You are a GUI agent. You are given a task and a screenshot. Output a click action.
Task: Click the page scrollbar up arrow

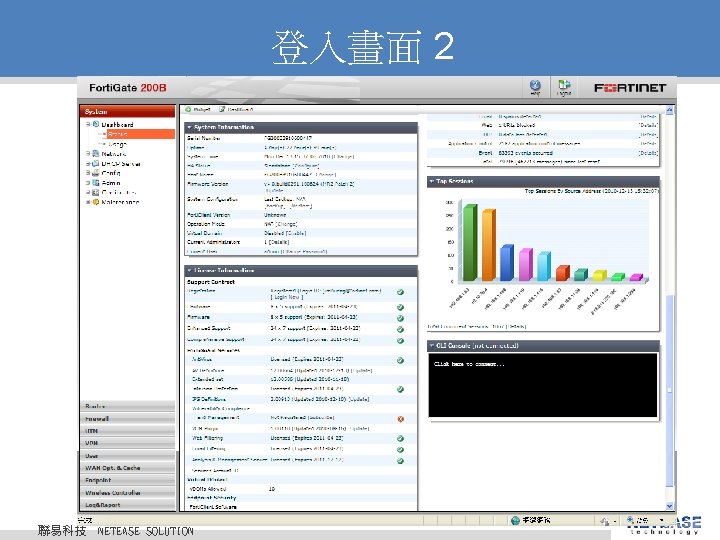(x=669, y=110)
